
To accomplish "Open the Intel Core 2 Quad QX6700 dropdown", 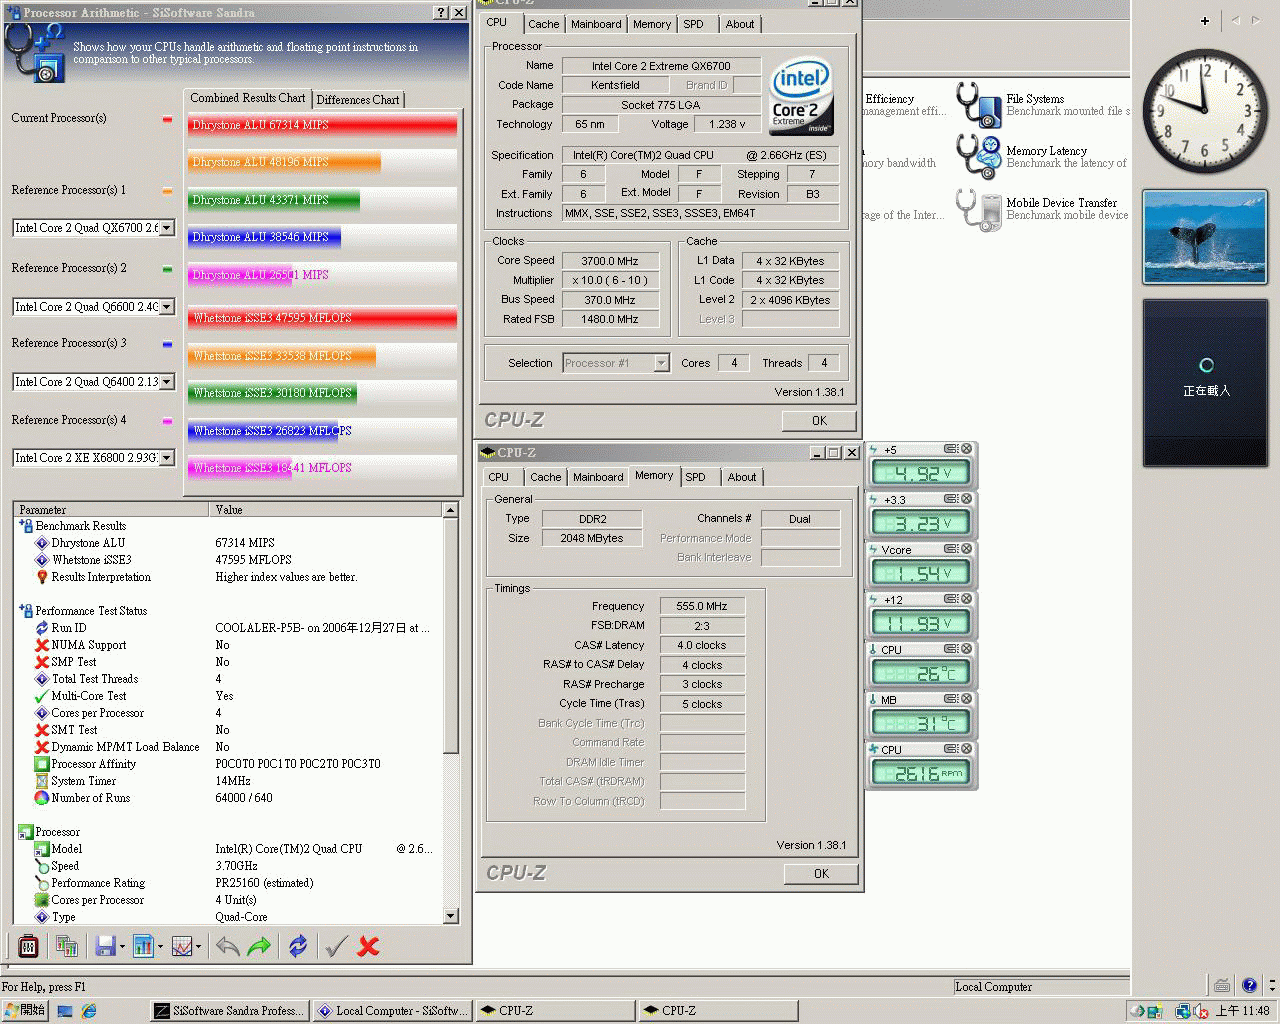I will [167, 228].
